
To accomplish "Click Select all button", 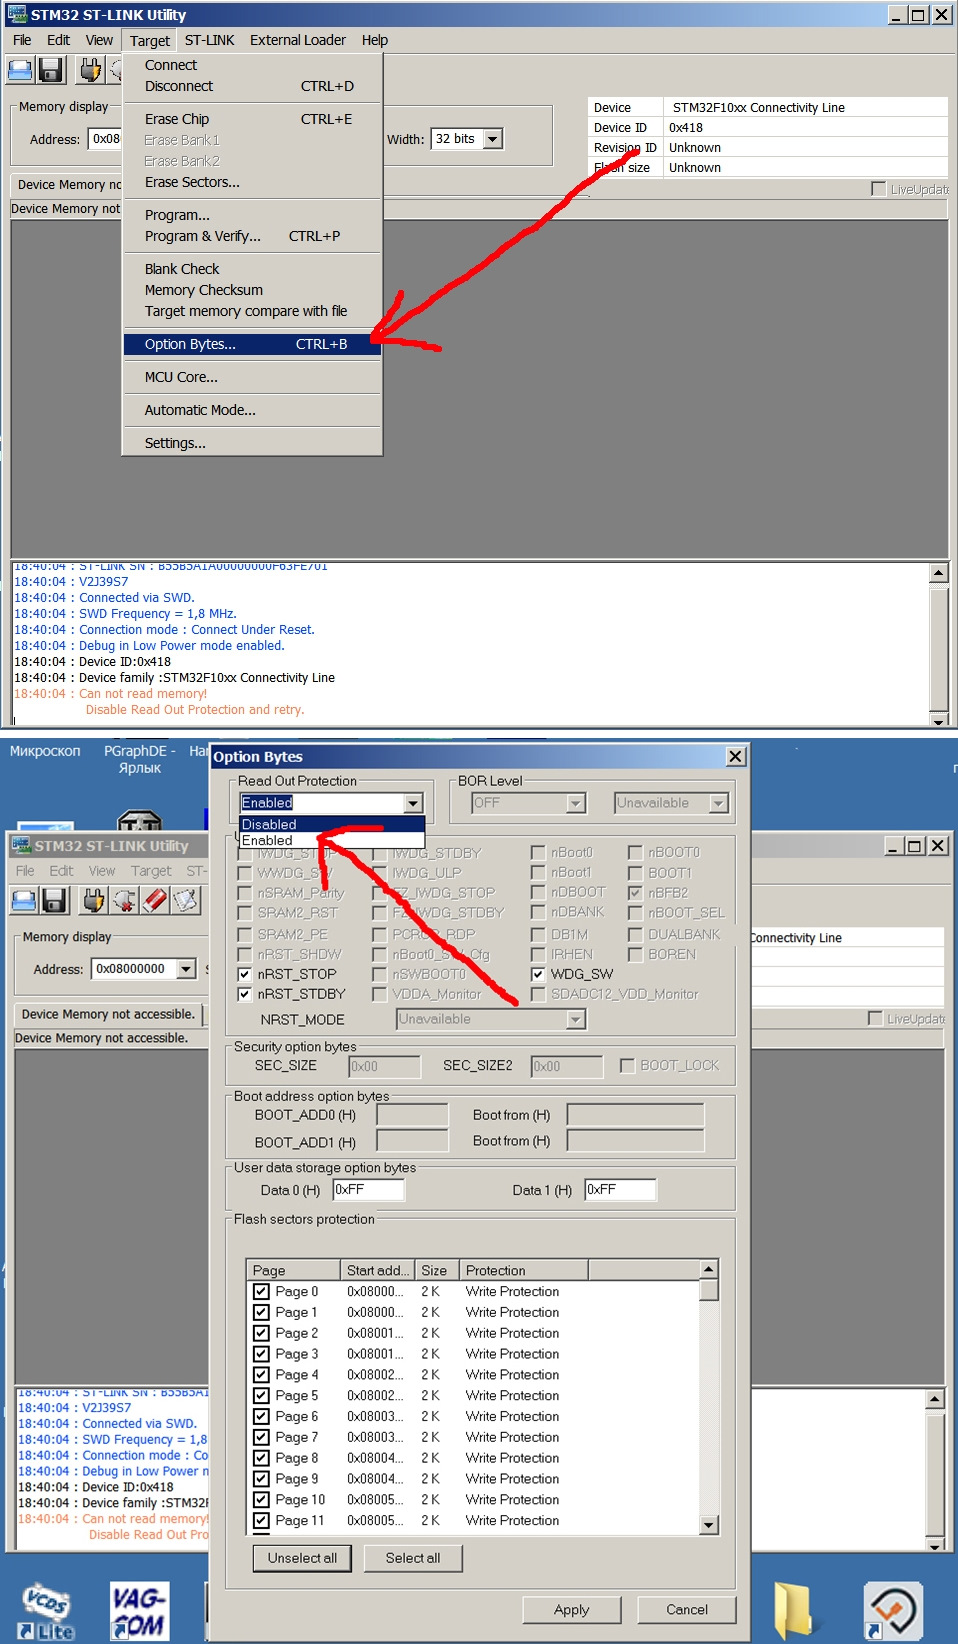I will [413, 1558].
